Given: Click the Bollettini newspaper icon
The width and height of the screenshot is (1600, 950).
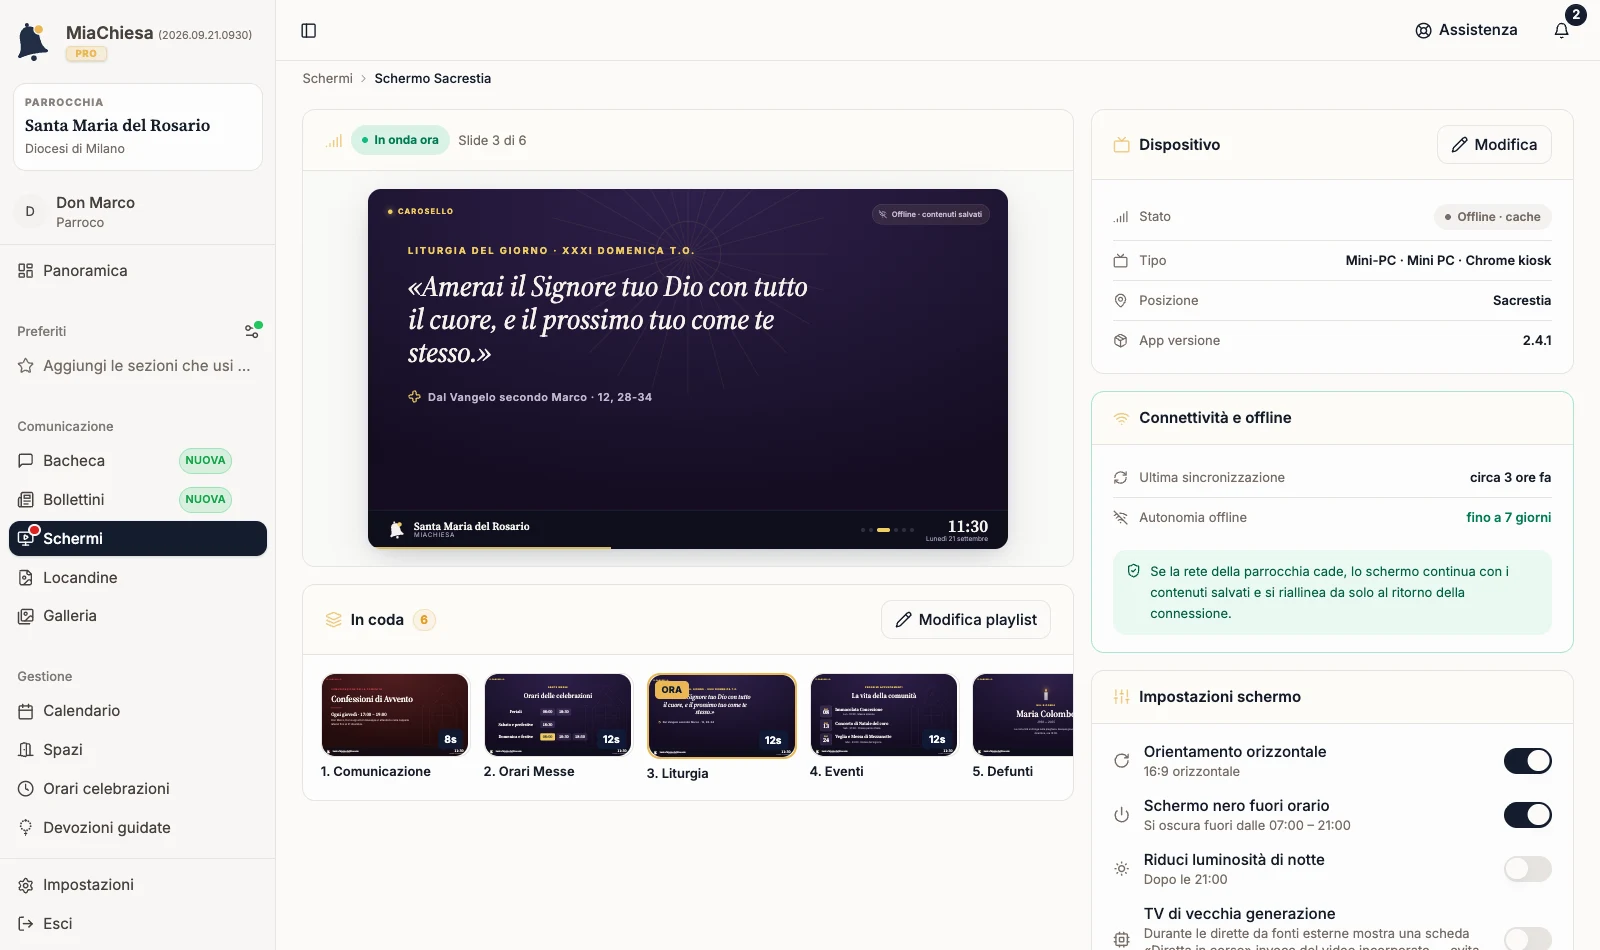Looking at the screenshot, I should pos(26,500).
